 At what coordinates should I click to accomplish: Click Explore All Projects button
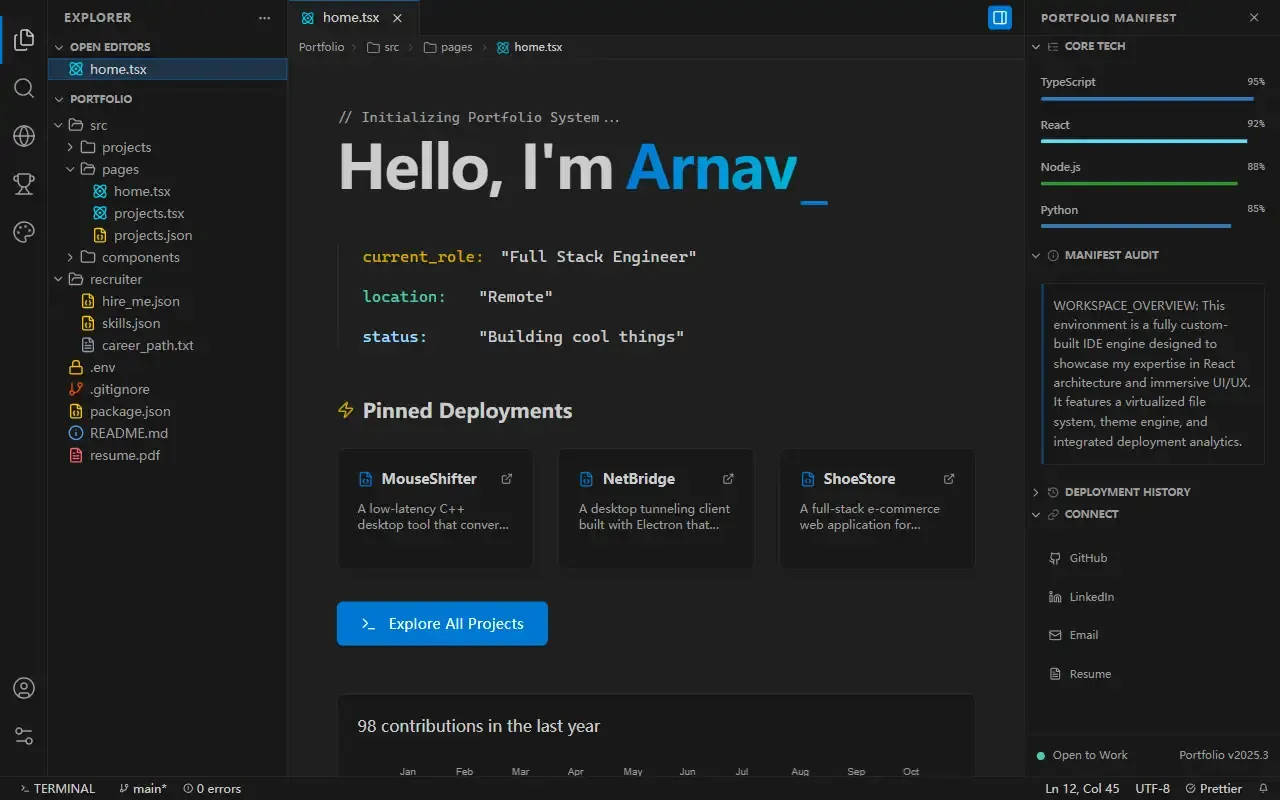pyautogui.click(x=442, y=624)
